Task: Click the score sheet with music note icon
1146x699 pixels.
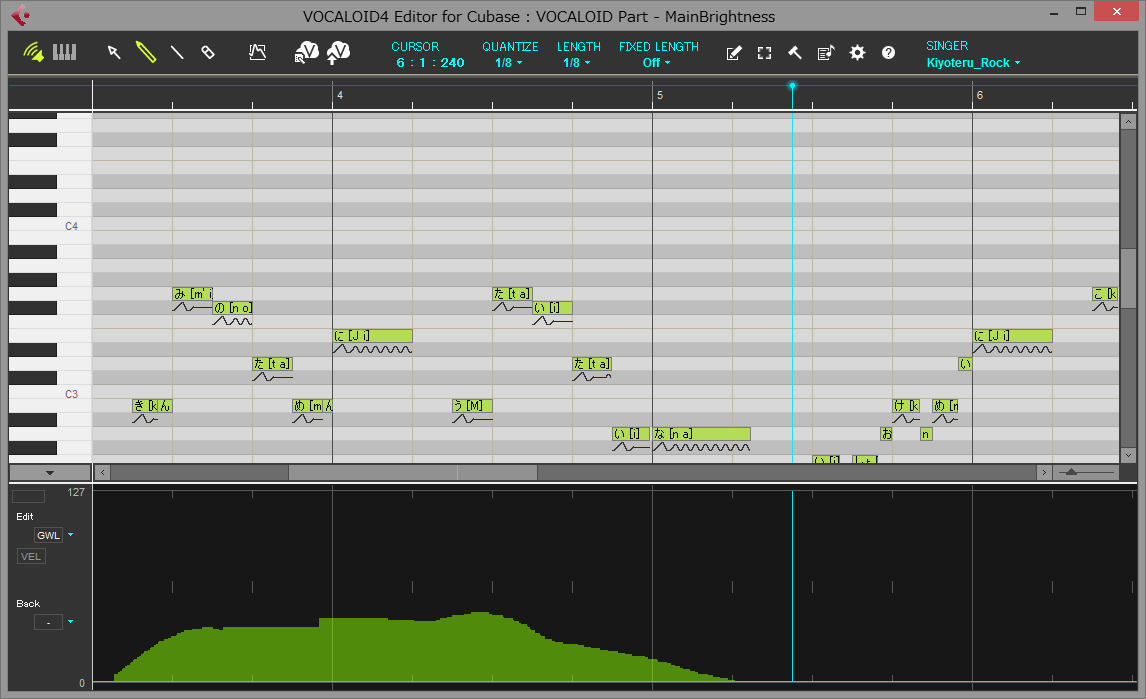Action: [826, 53]
